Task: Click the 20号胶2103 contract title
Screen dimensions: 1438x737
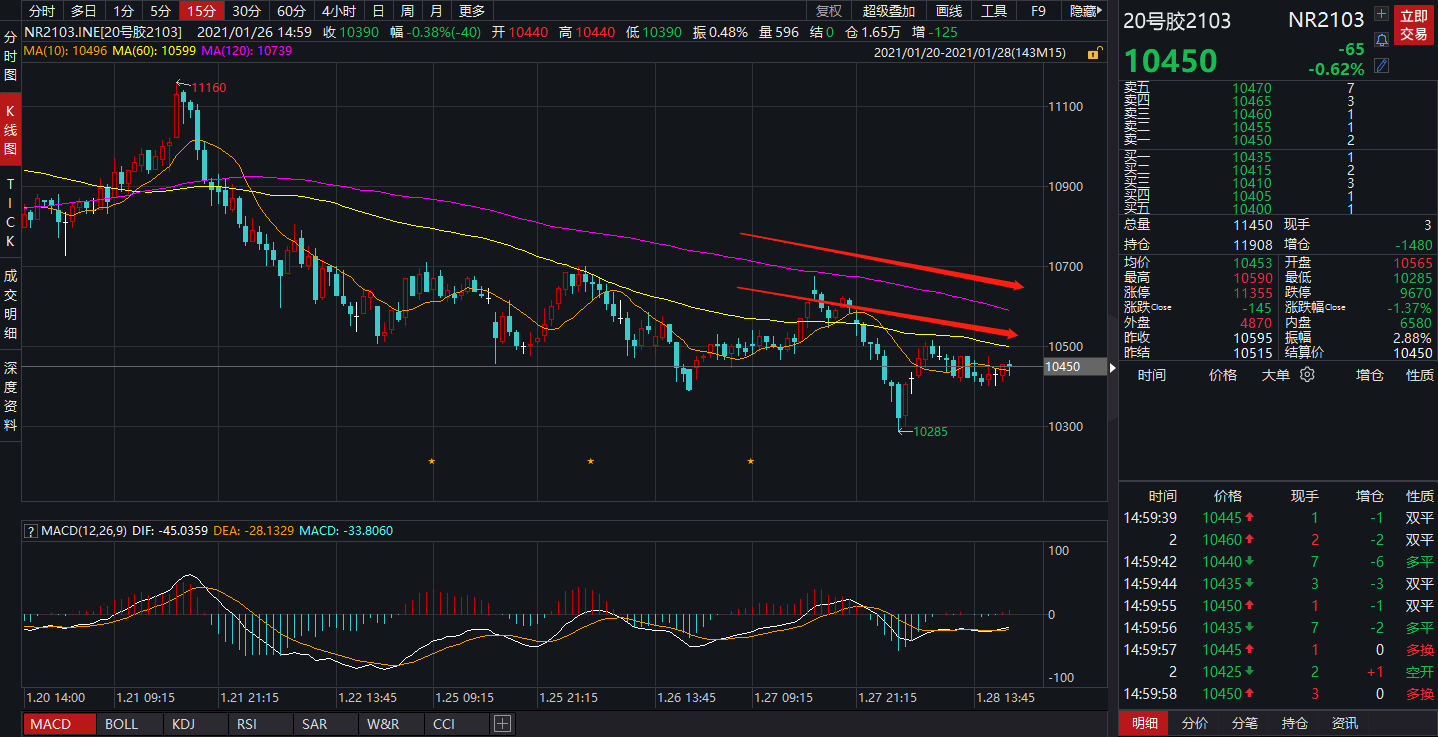Action: [1178, 21]
